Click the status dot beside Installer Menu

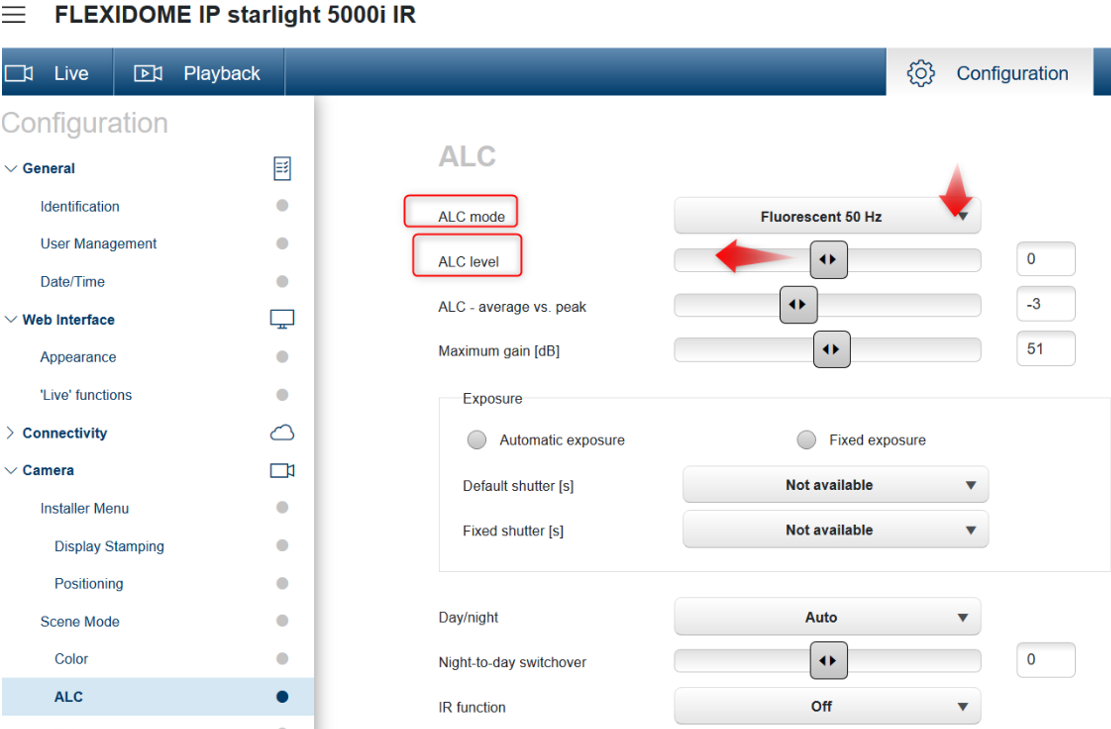282,507
